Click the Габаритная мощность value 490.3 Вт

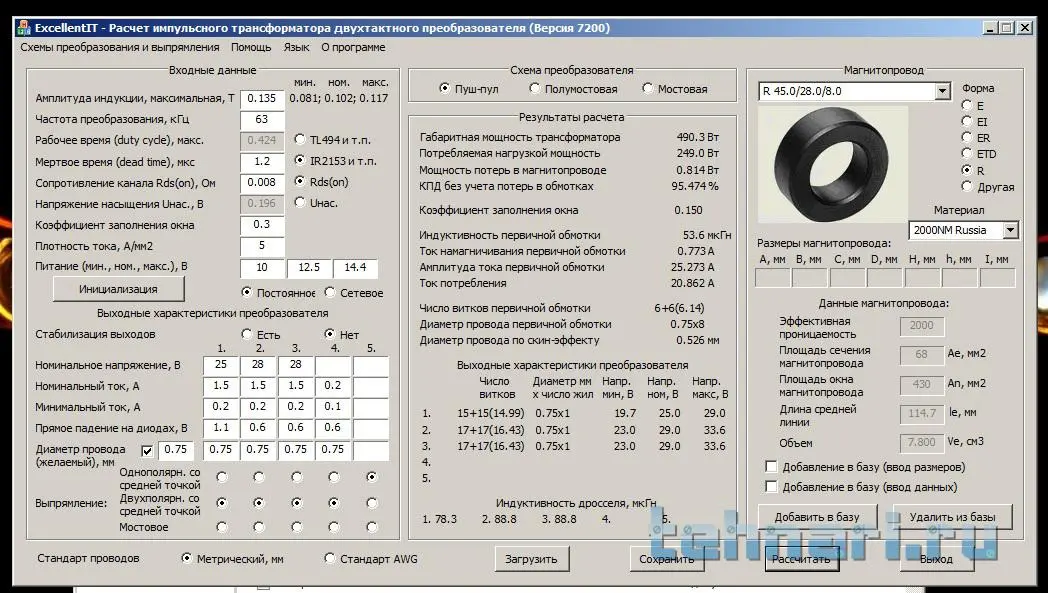coord(698,137)
